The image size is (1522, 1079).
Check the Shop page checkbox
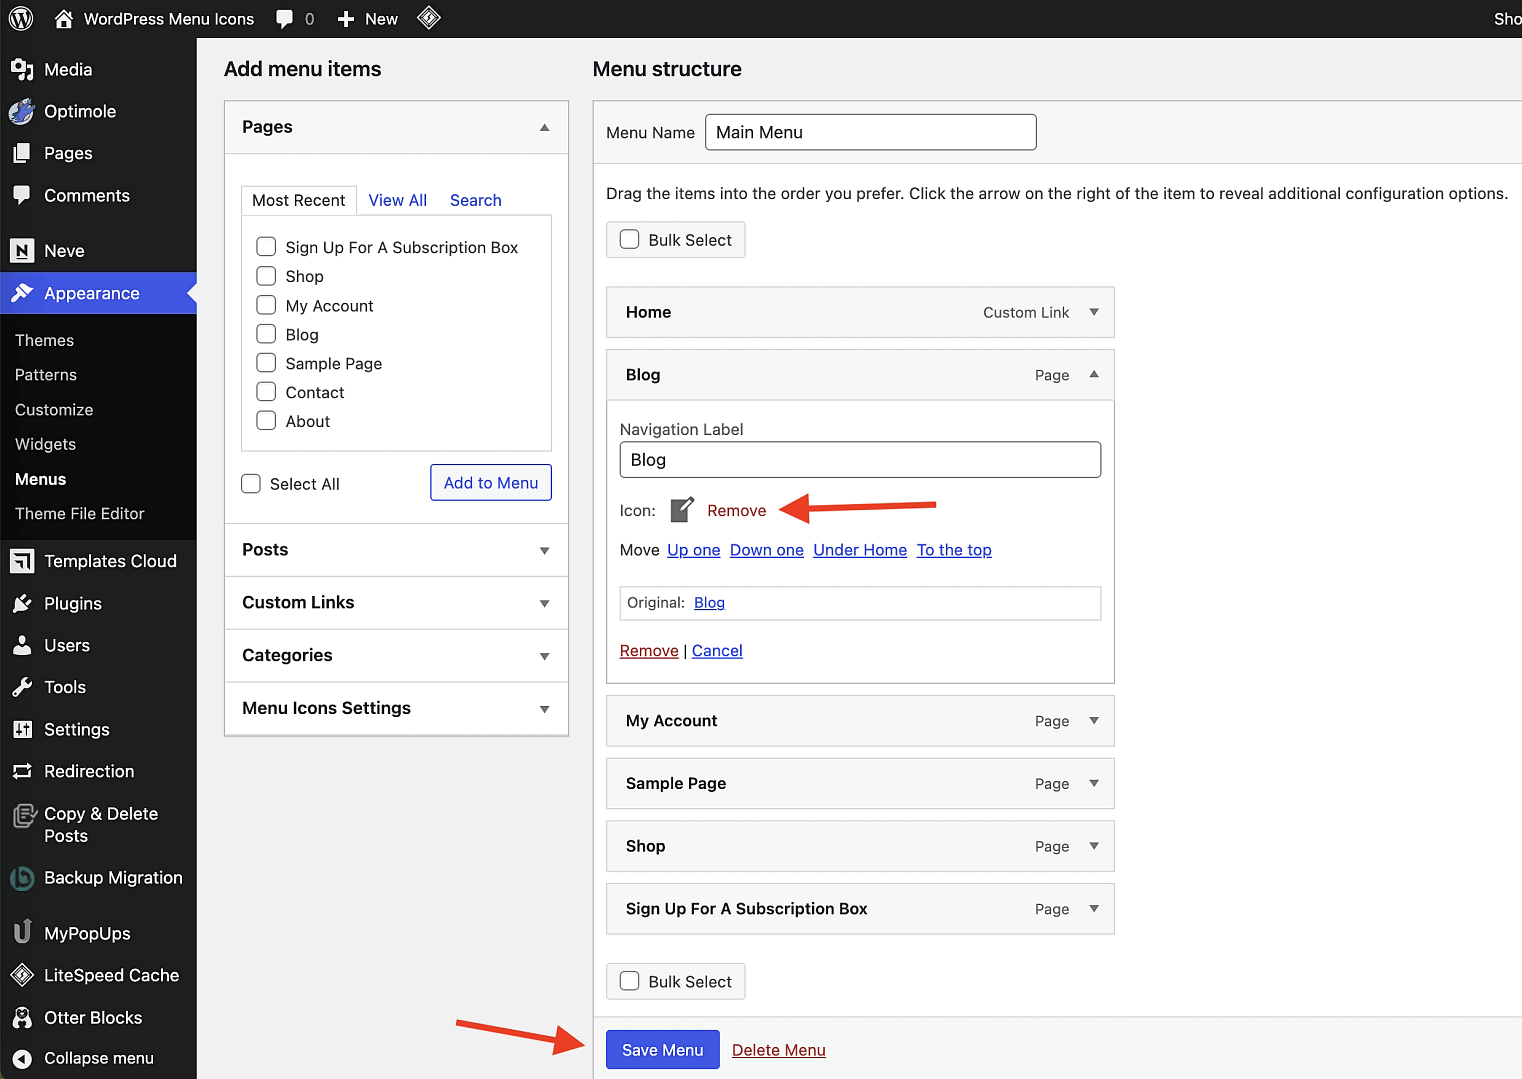click(266, 276)
